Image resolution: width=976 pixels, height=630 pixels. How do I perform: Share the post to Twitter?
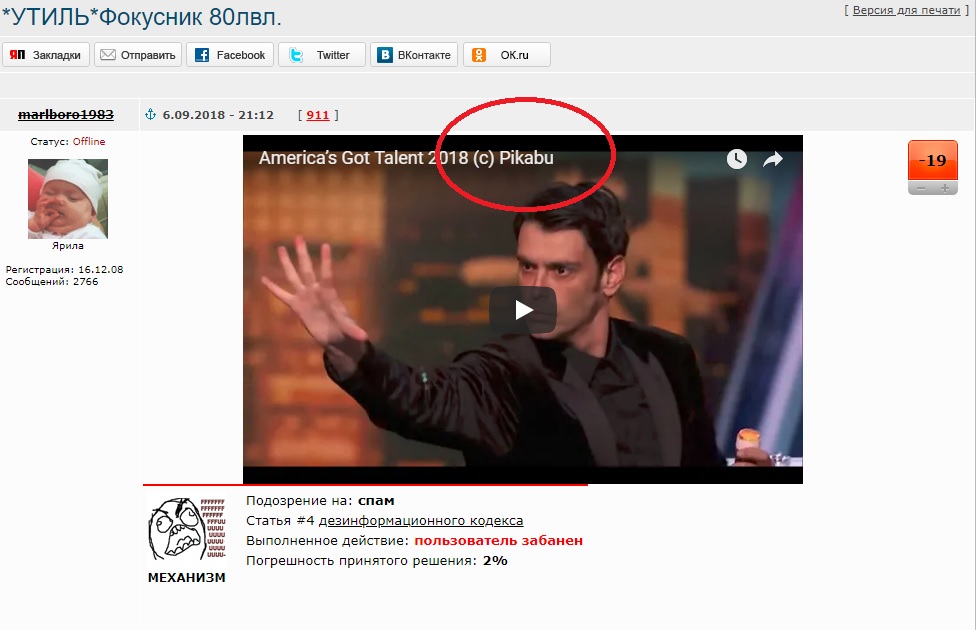[322, 55]
